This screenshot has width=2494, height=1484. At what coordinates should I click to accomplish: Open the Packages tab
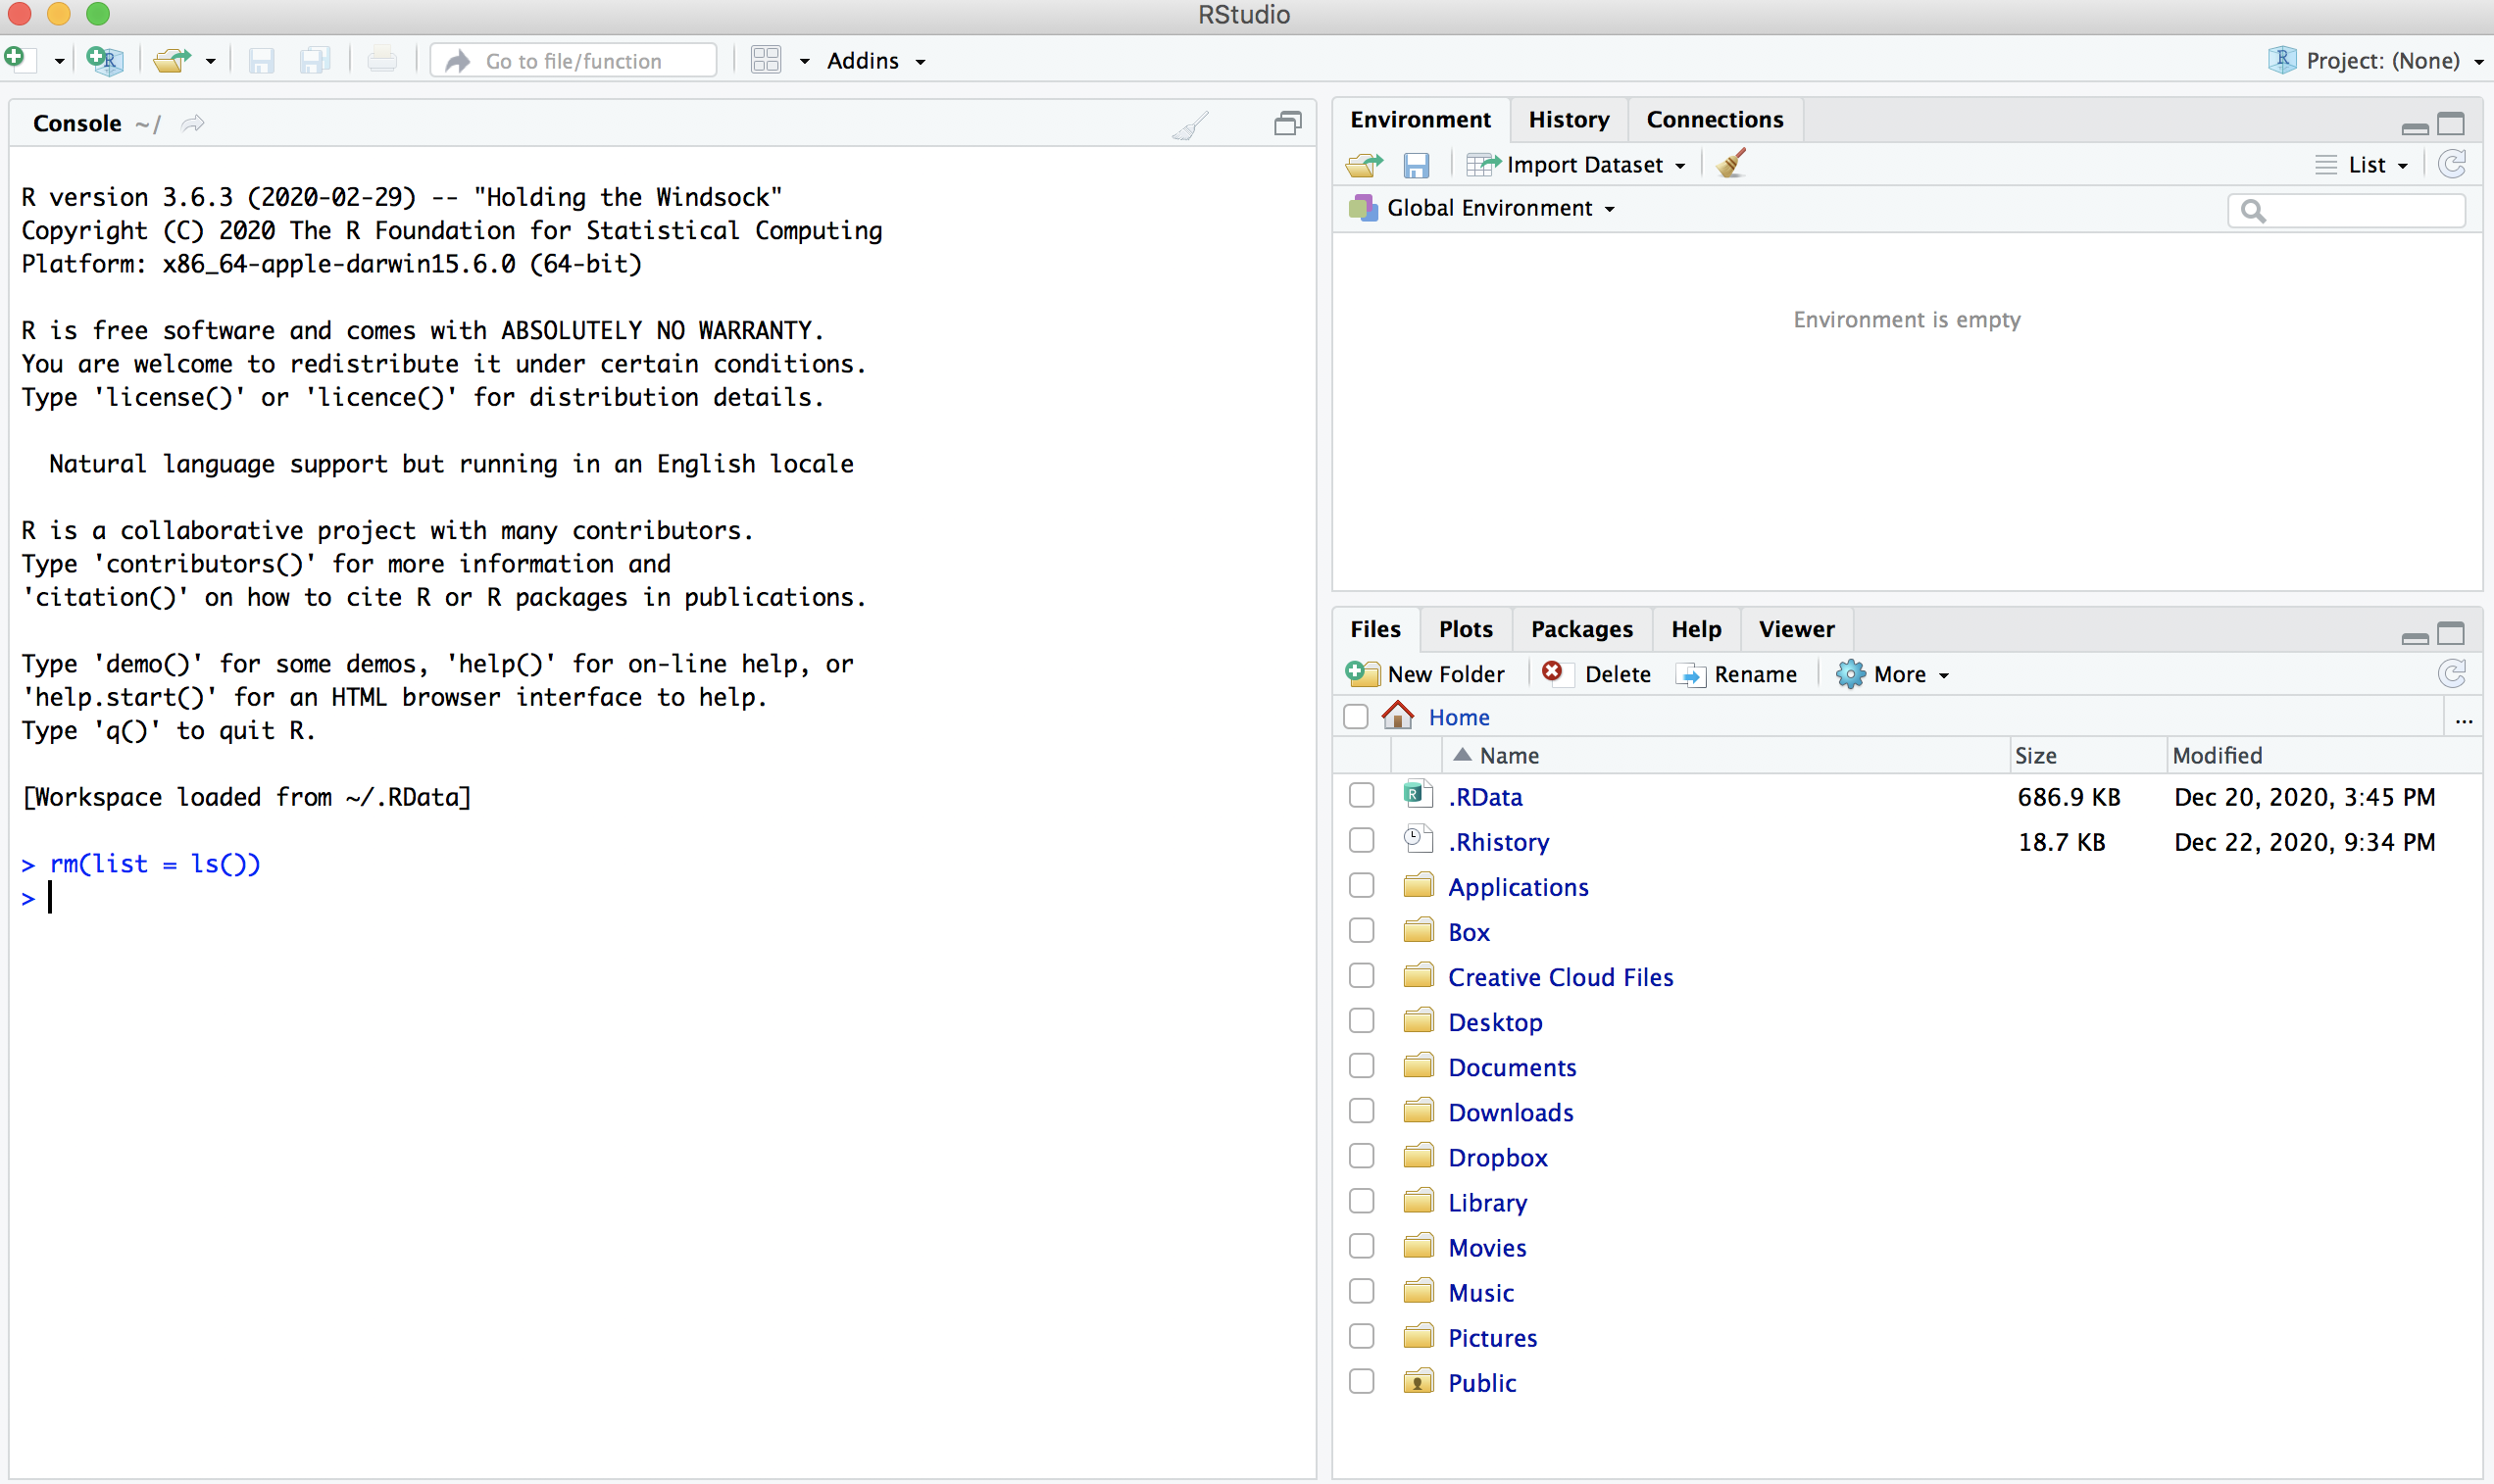pyautogui.click(x=1580, y=629)
